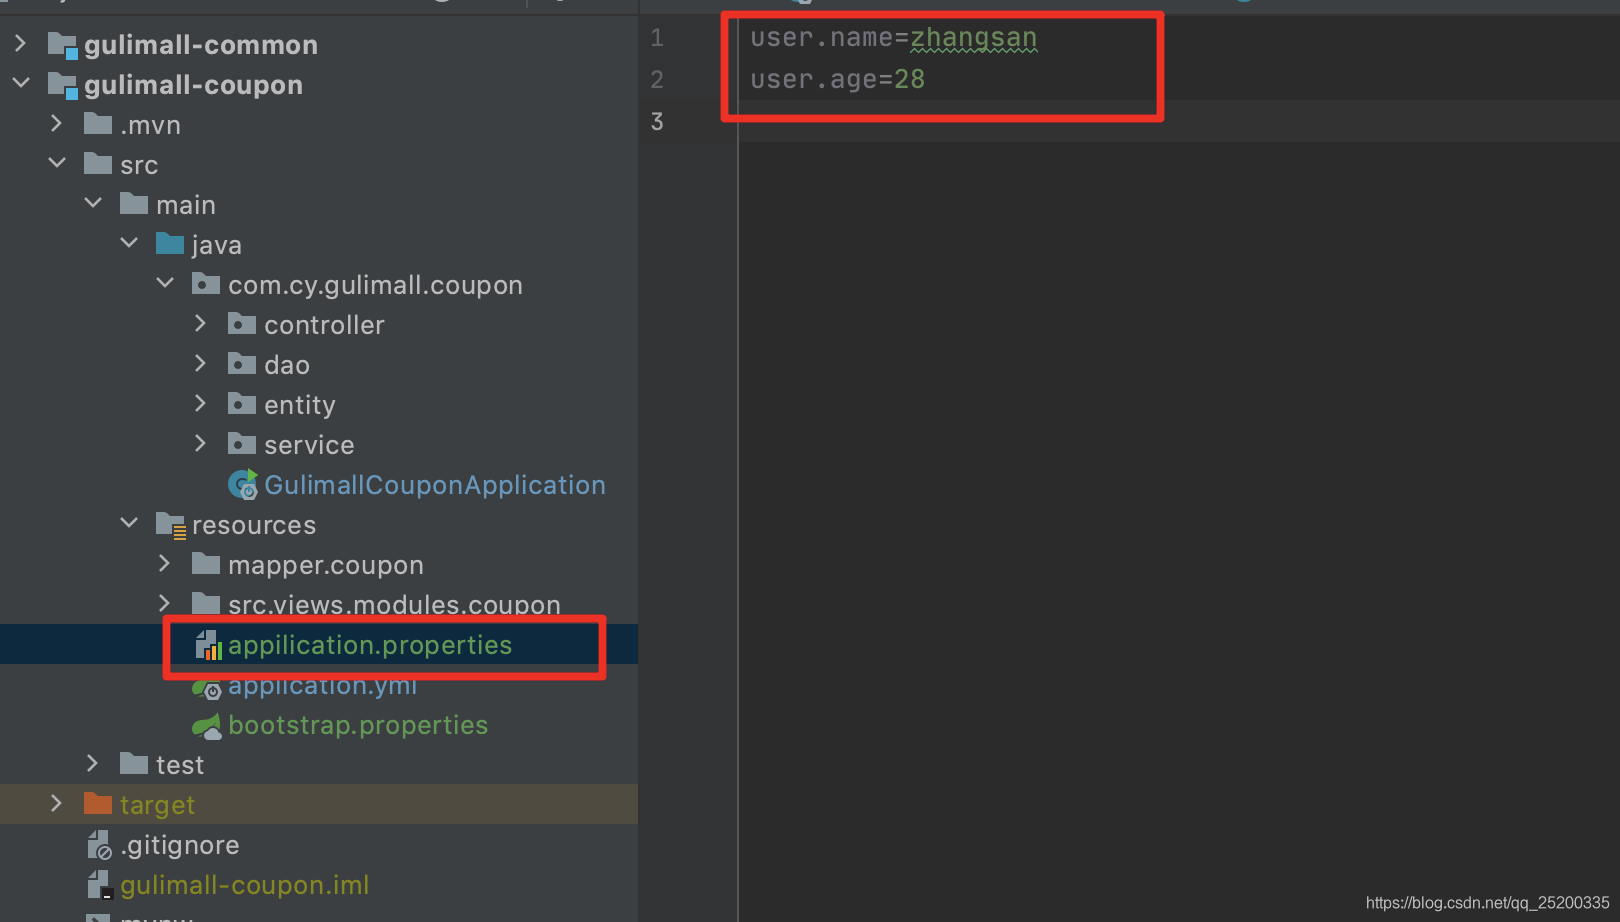Expand the dao package
1620x922 pixels.
200,363
